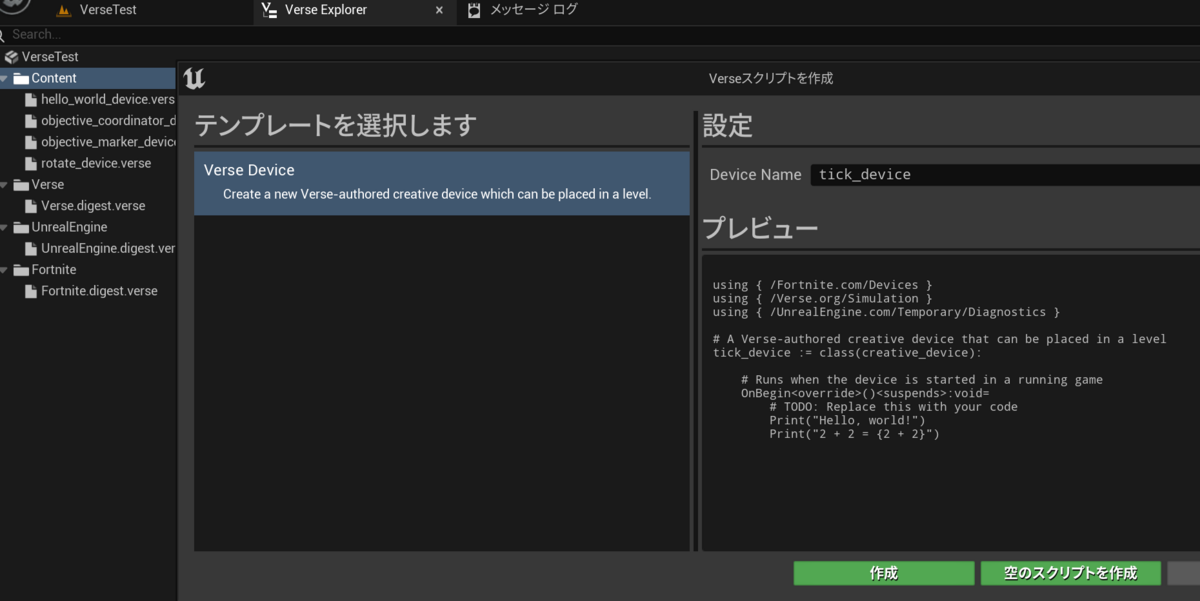This screenshot has height=601, width=1200.
Task: Click preview line with /UnrealEngine.com/Temporary/Diagnostics
Action: (886, 312)
